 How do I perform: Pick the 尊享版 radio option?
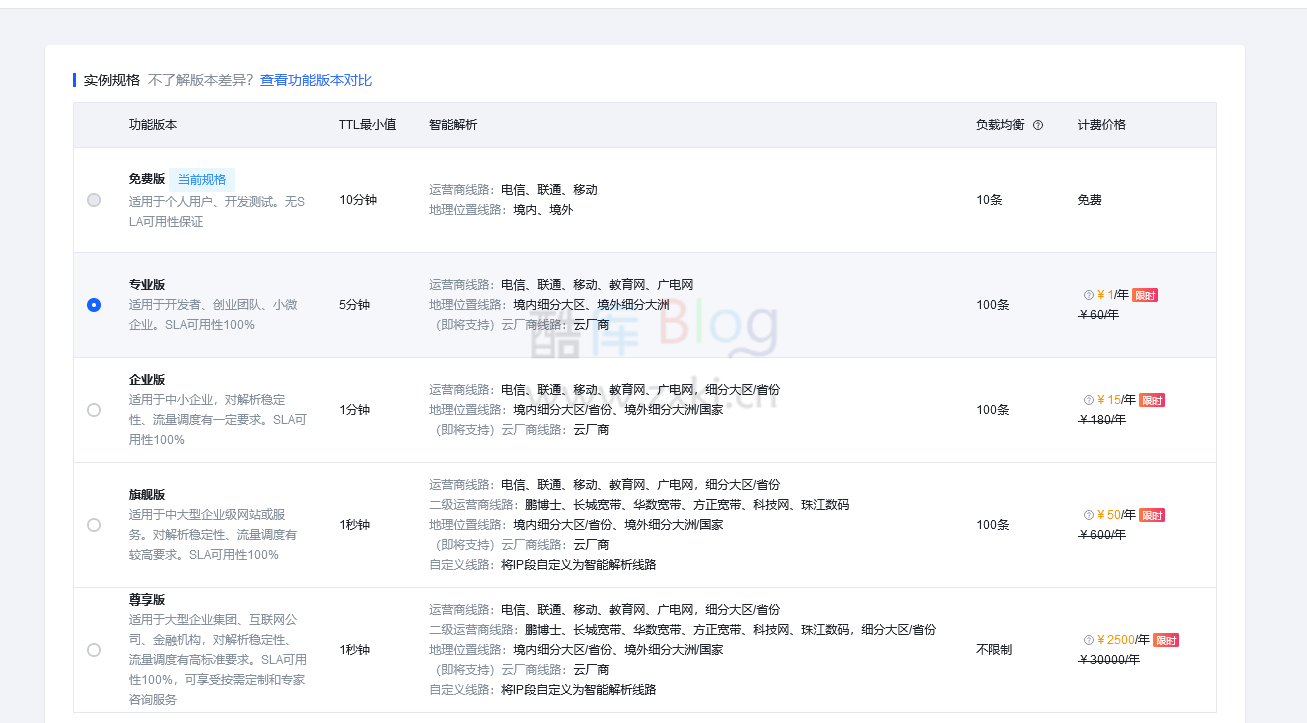(x=94, y=650)
